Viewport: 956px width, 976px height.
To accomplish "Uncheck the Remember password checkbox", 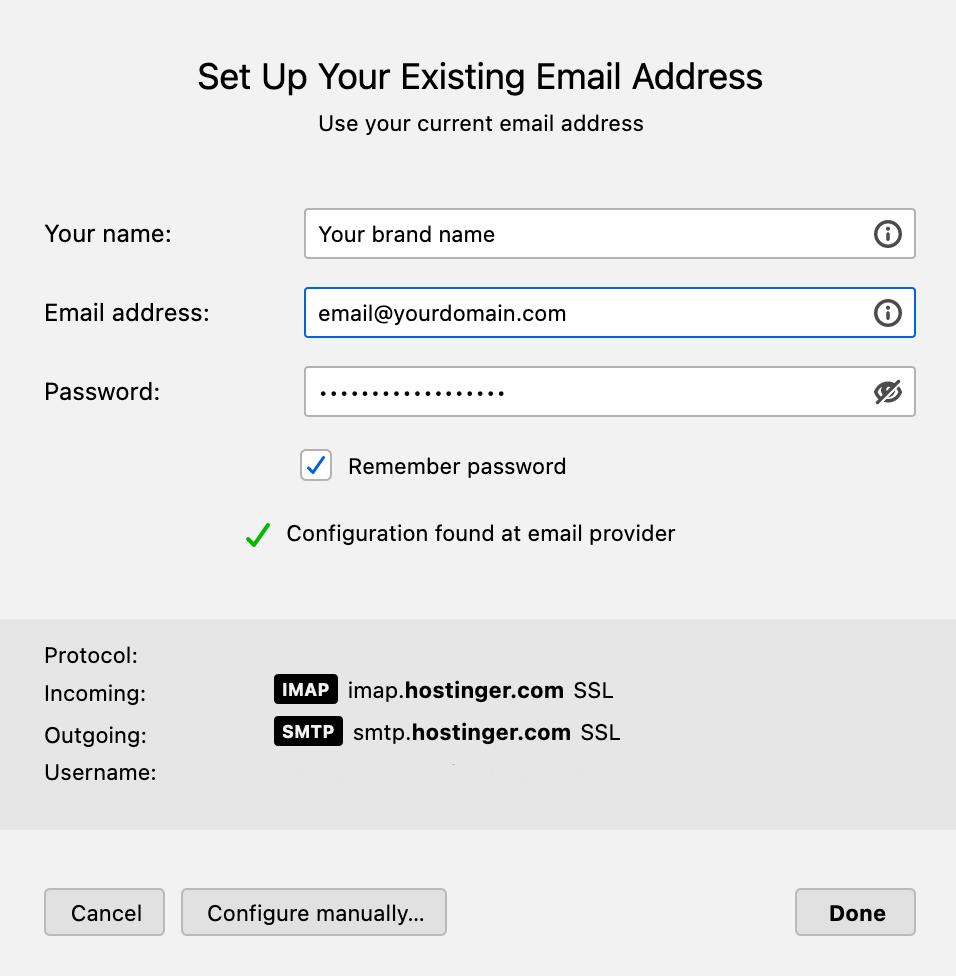I will (316, 465).
